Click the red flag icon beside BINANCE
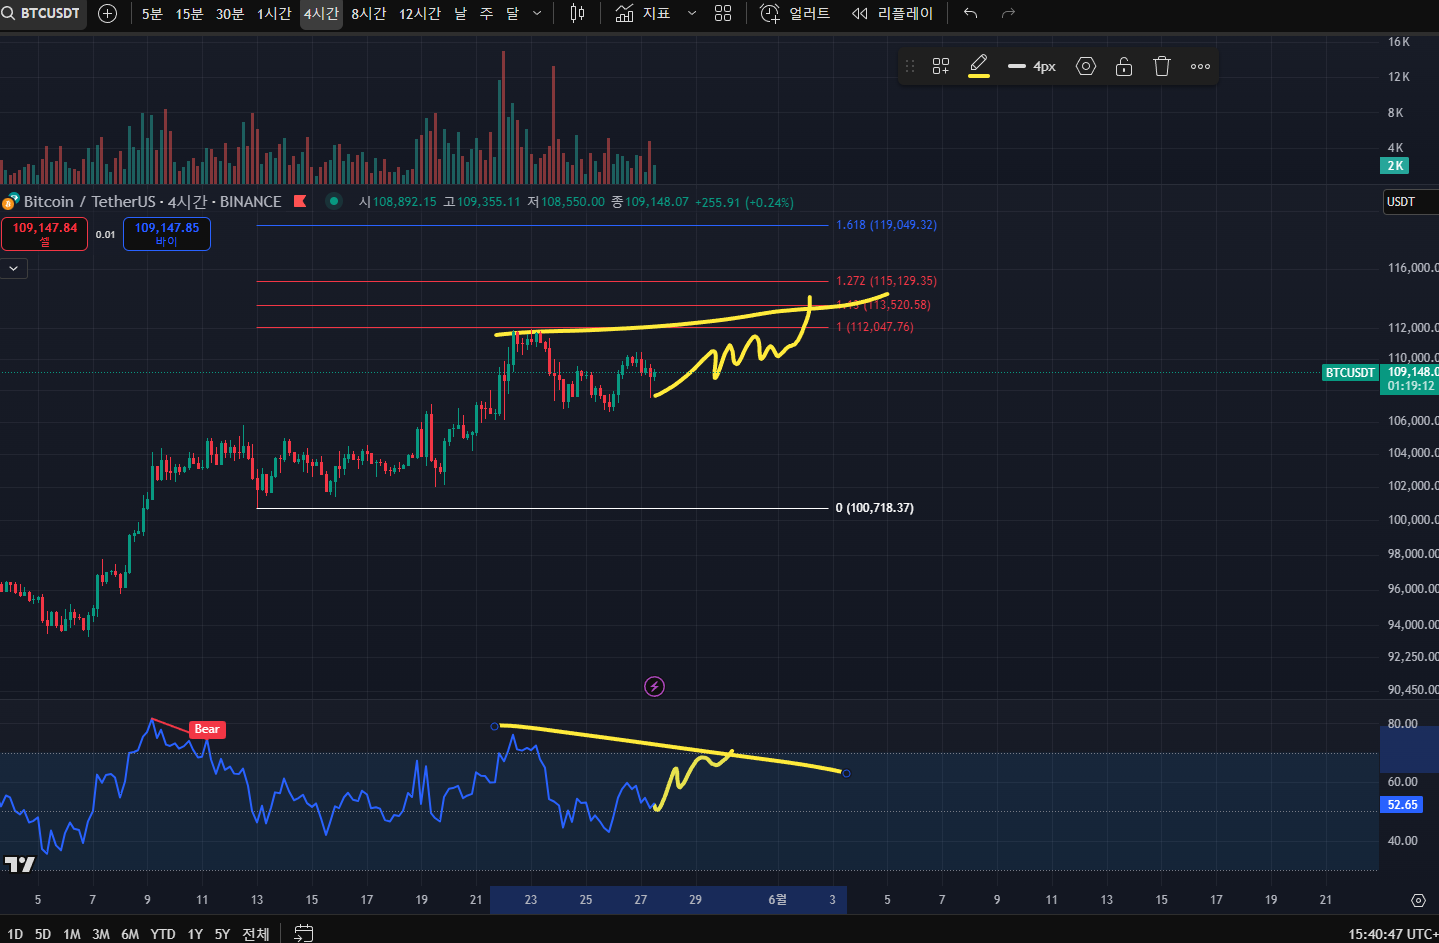Viewport: 1439px width, 943px height. (300, 201)
